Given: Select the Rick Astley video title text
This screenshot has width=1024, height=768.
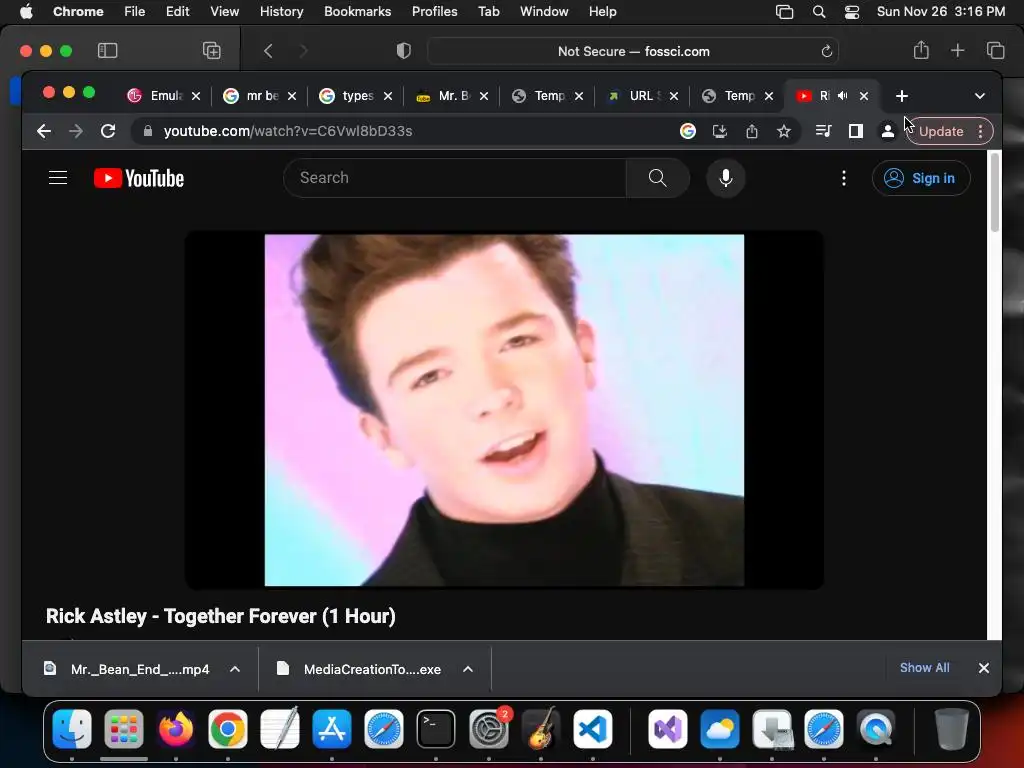Looking at the screenshot, I should (x=221, y=616).
